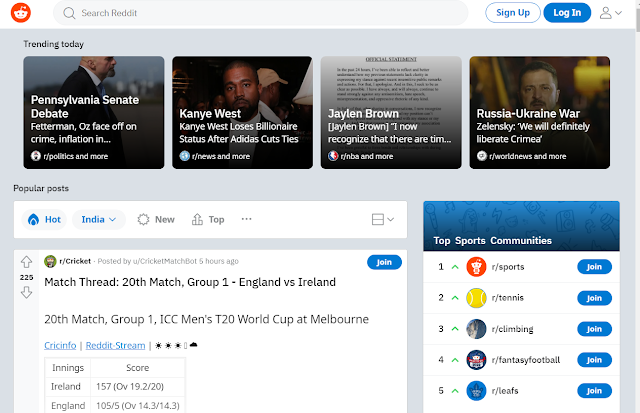This screenshot has height=413, width=640.
Task: Click the r/Cricket community avatar
Action: pyautogui.click(x=50, y=261)
